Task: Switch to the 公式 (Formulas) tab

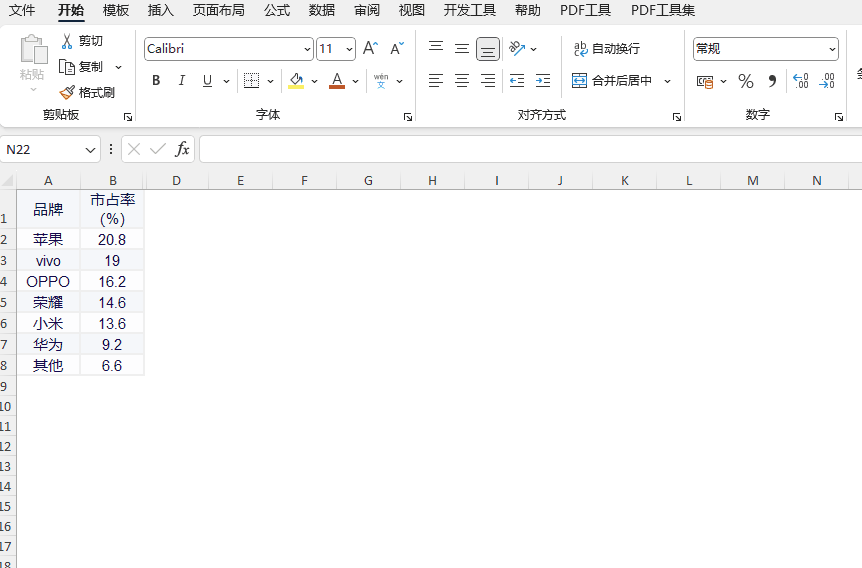Action: click(x=277, y=10)
